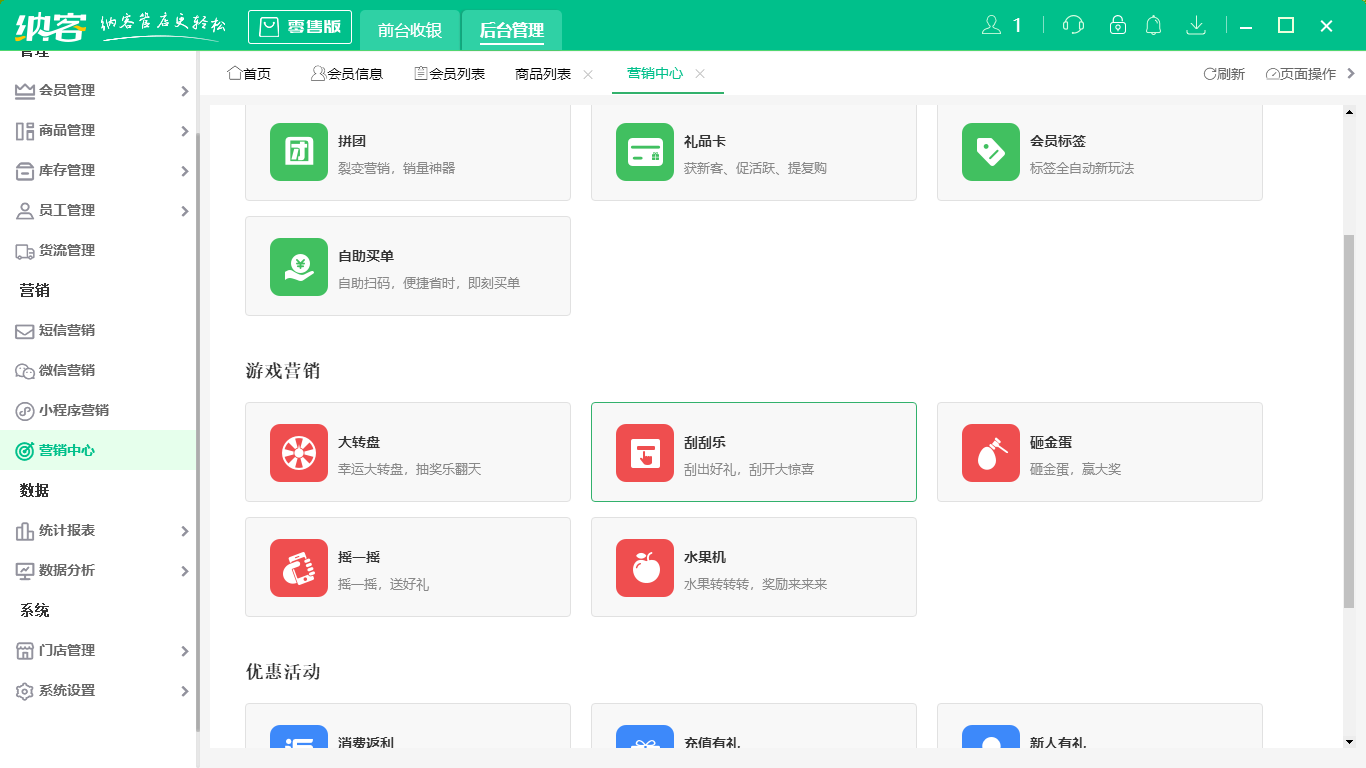Screen dimensions: 1366x768
Task: Click the 刷新 refresh link
Action: [x=1222, y=73]
